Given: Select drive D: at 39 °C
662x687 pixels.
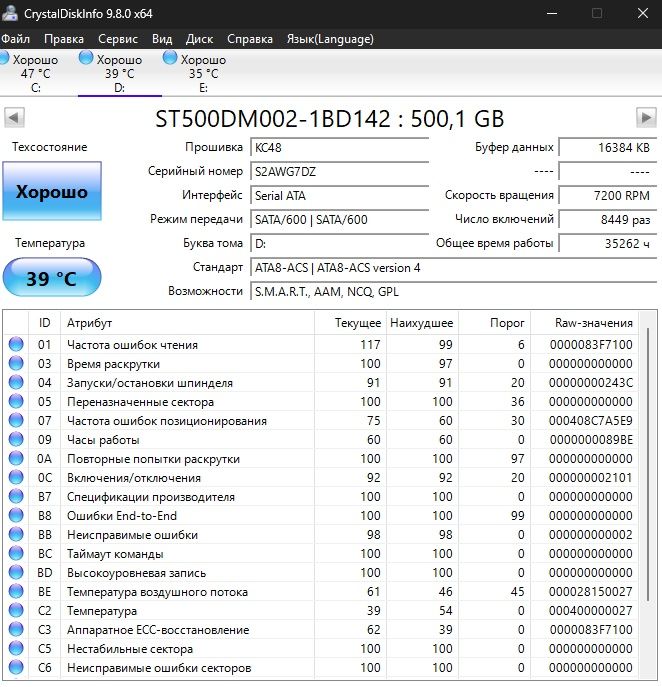Looking at the screenshot, I should click(x=119, y=73).
